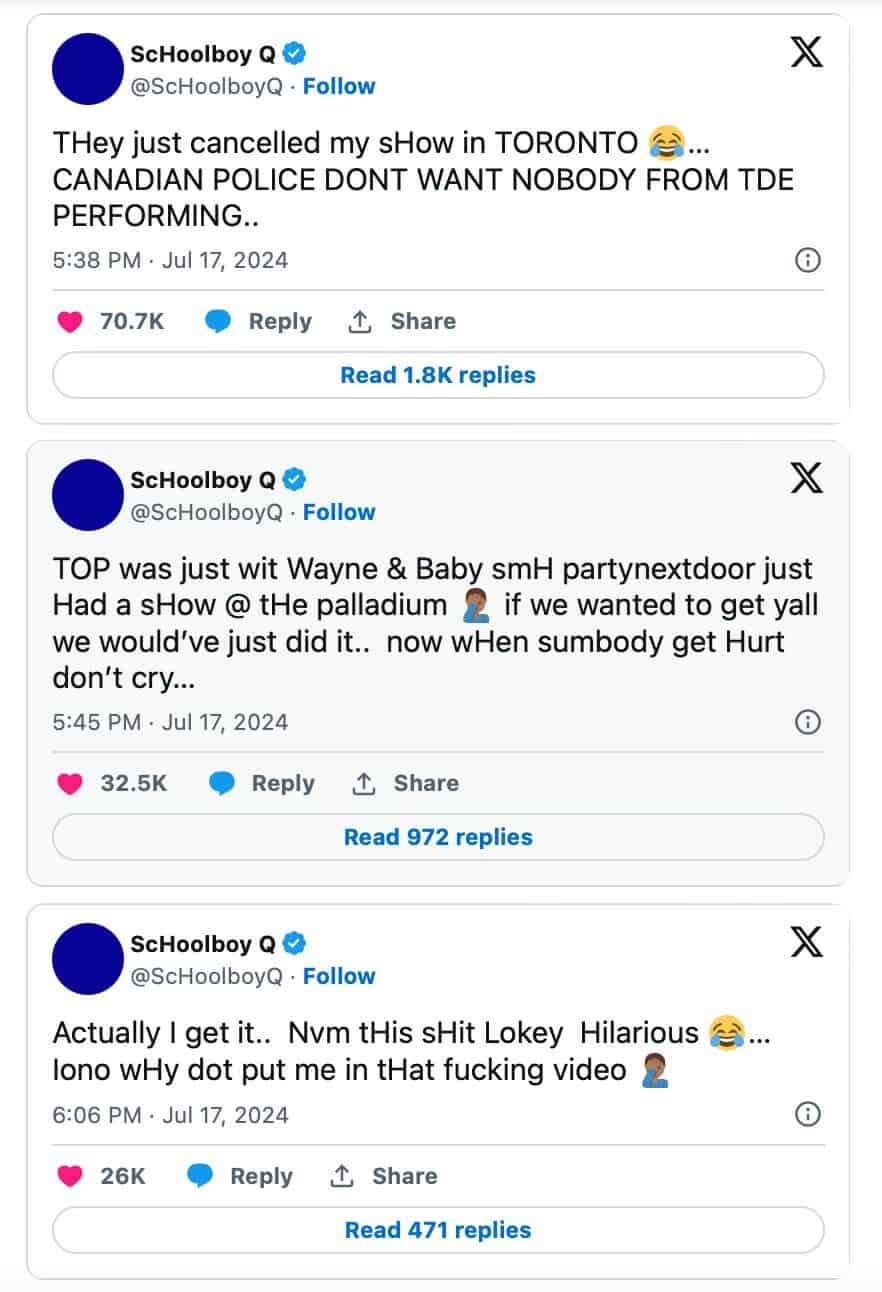Open the 5:45 PM · Jul 17, 2024 timestamp

pyautogui.click(x=170, y=722)
